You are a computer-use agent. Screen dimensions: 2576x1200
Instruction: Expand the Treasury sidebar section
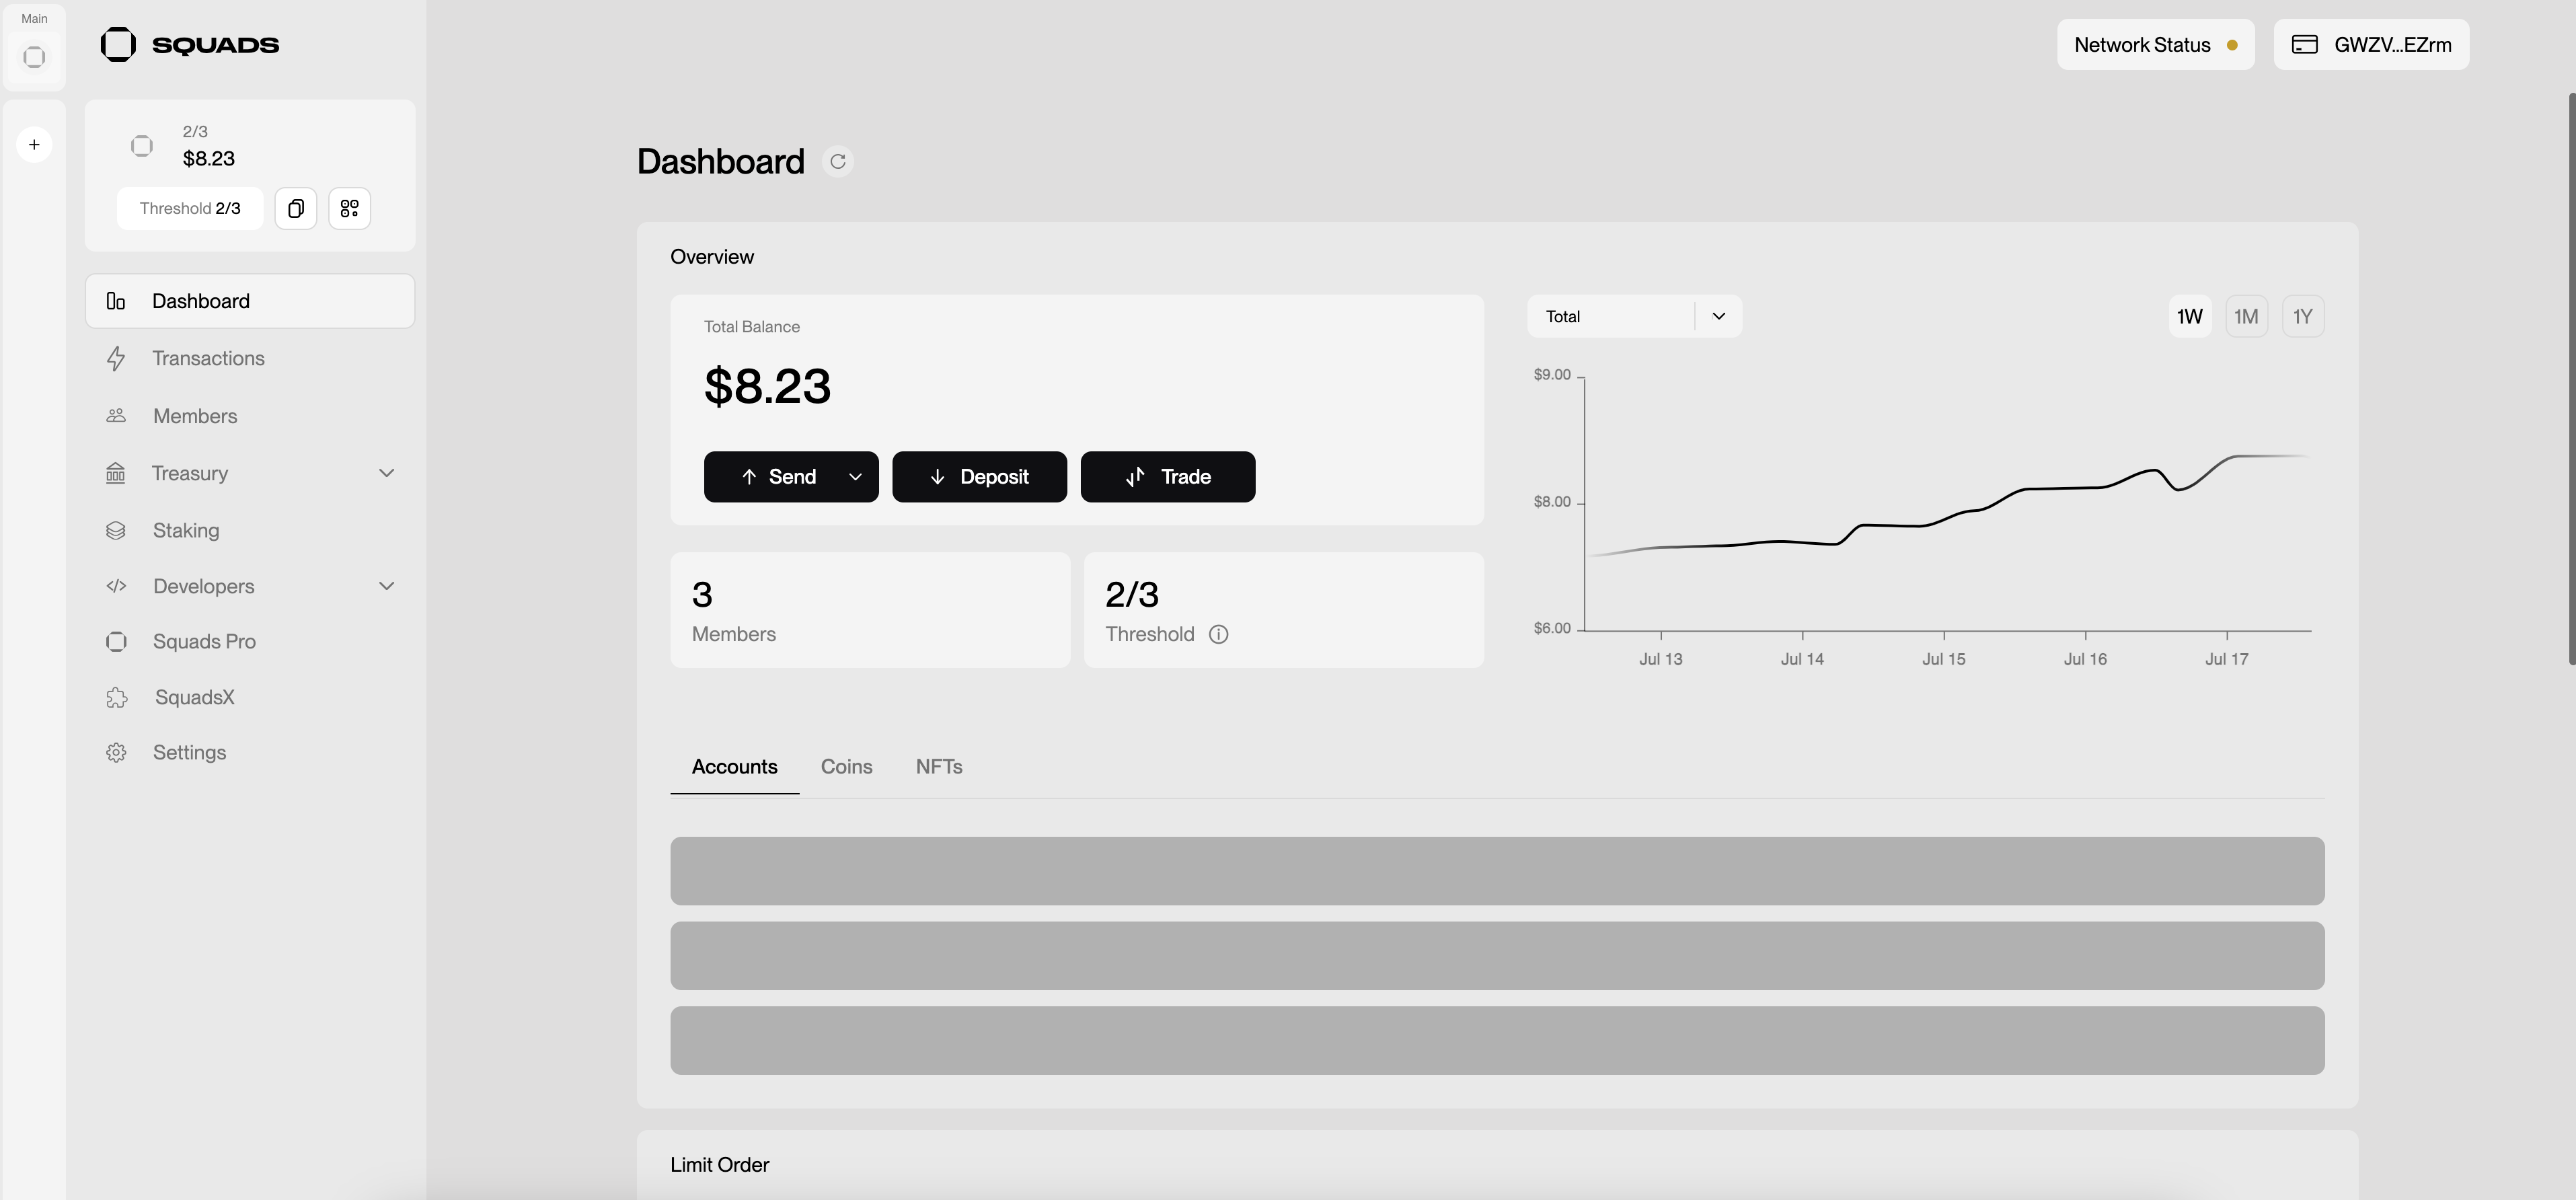[x=386, y=473]
